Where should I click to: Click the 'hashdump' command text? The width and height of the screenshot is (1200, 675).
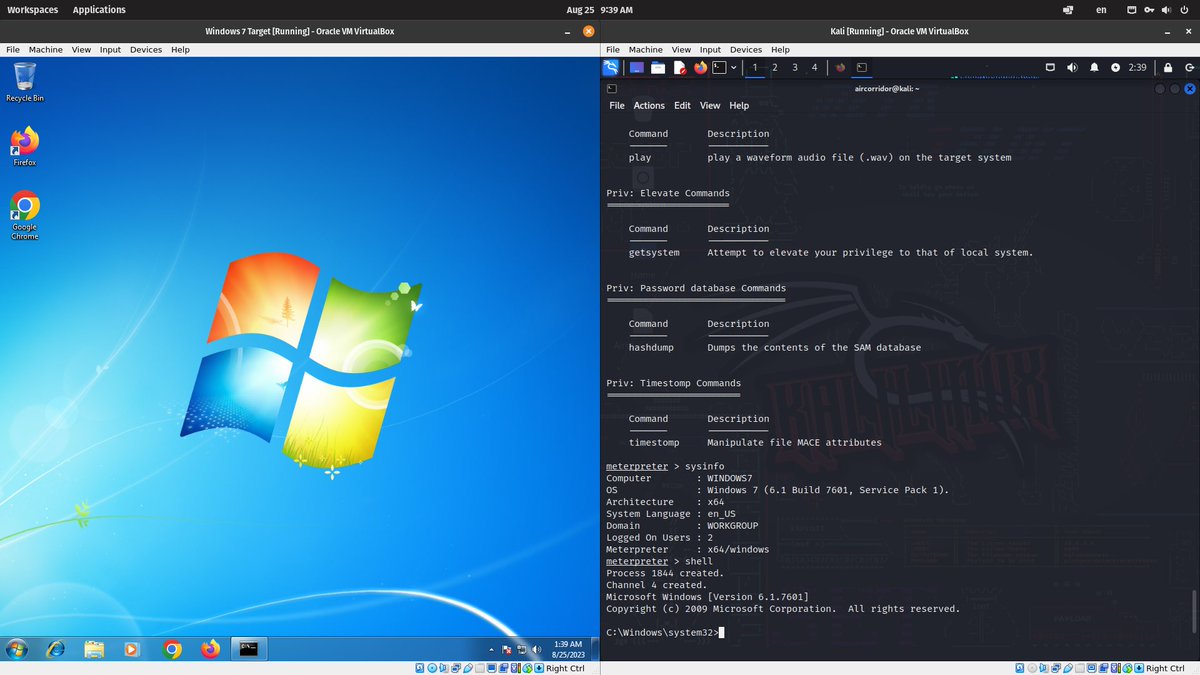coord(651,347)
